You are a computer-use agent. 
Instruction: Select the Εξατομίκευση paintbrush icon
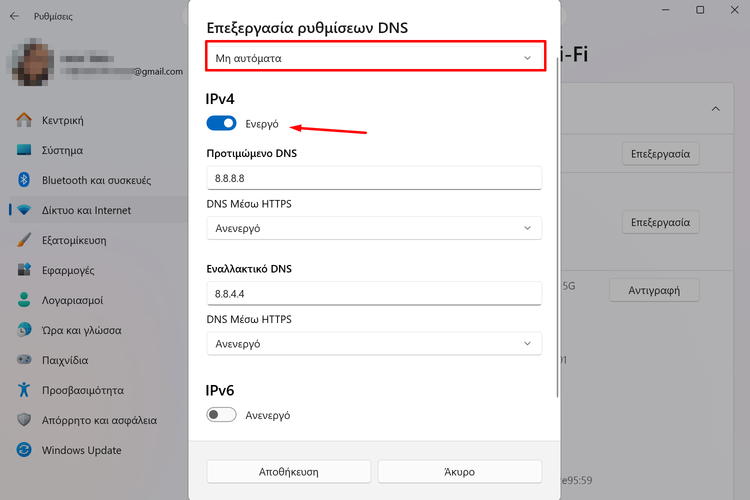point(25,241)
